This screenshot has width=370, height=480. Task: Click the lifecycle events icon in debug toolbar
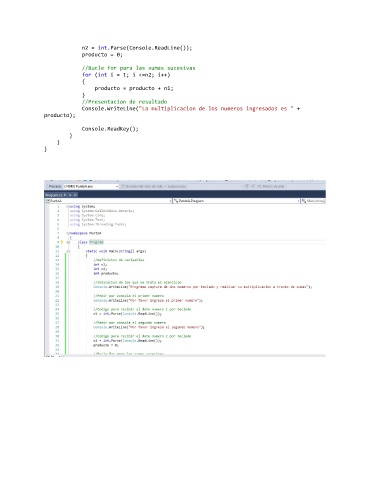click(x=123, y=186)
